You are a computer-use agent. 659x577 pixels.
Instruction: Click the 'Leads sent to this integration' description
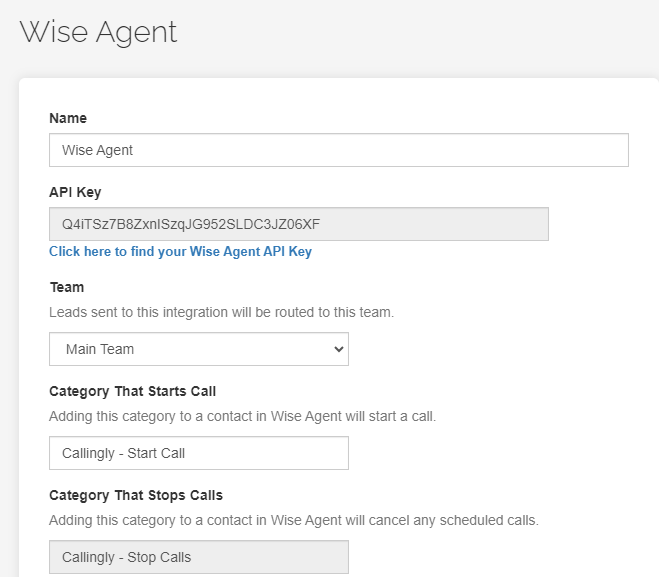point(221,312)
